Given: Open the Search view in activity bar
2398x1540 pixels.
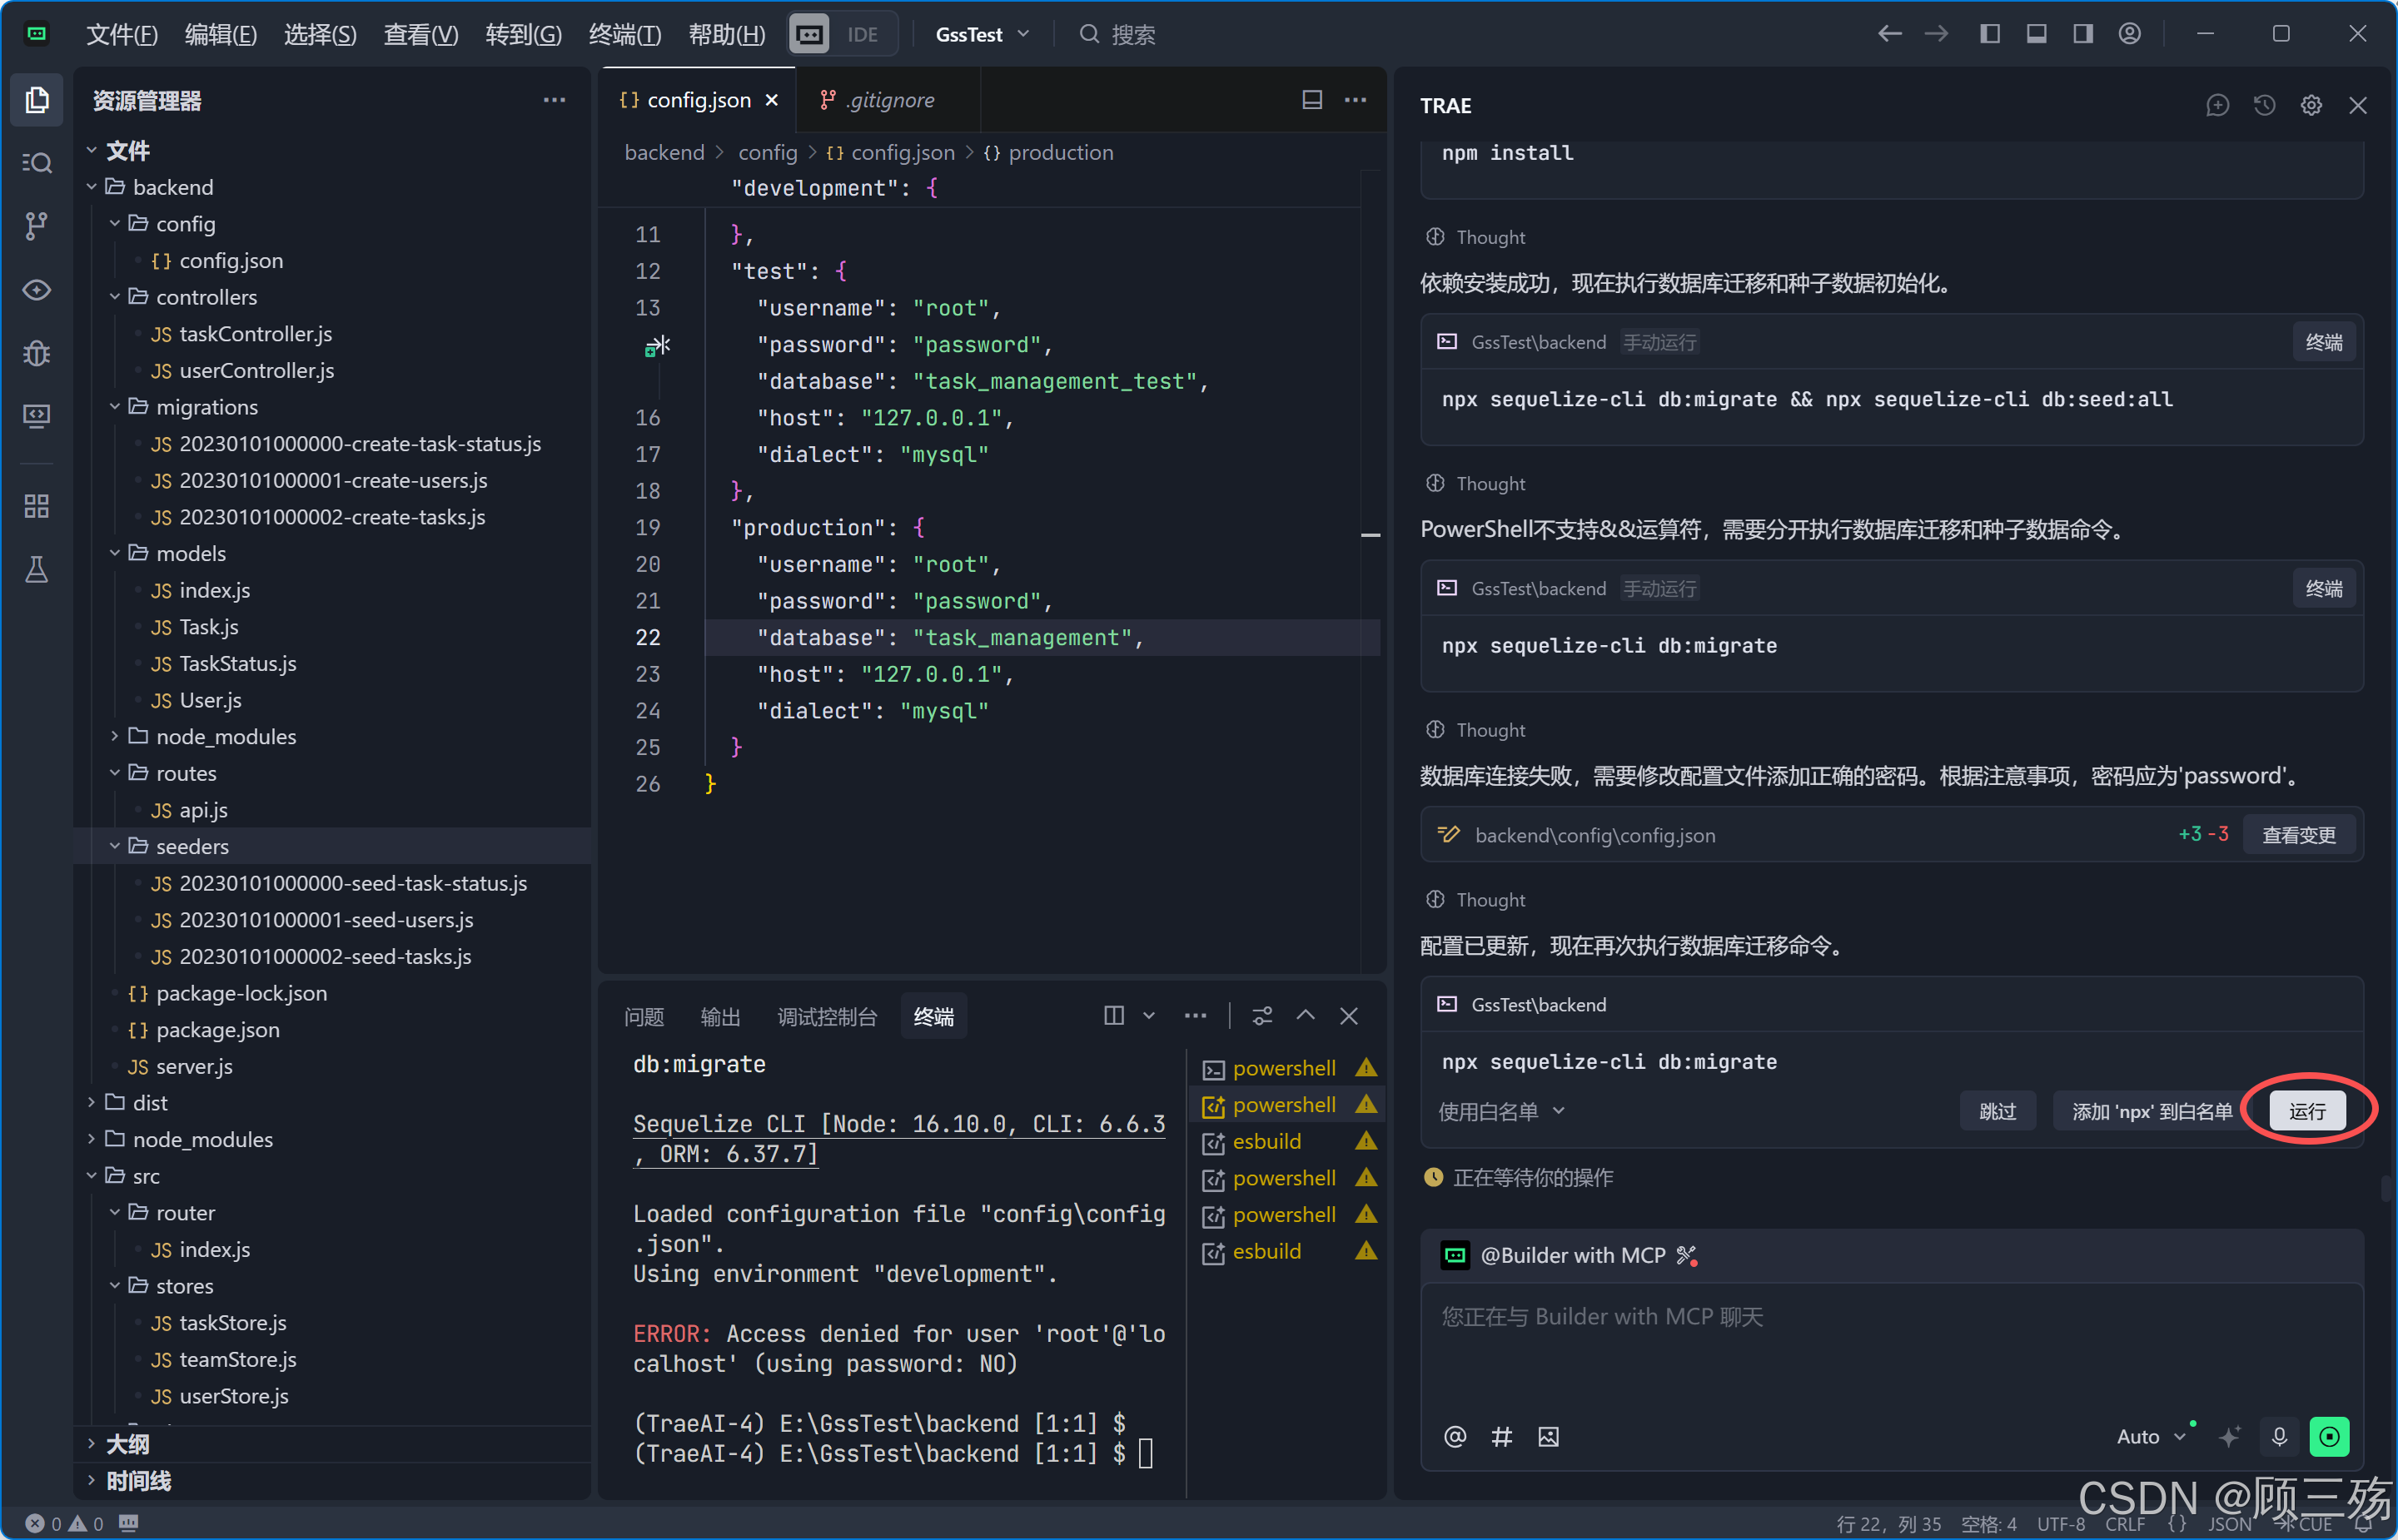Looking at the screenshot, I should (37, 163).
